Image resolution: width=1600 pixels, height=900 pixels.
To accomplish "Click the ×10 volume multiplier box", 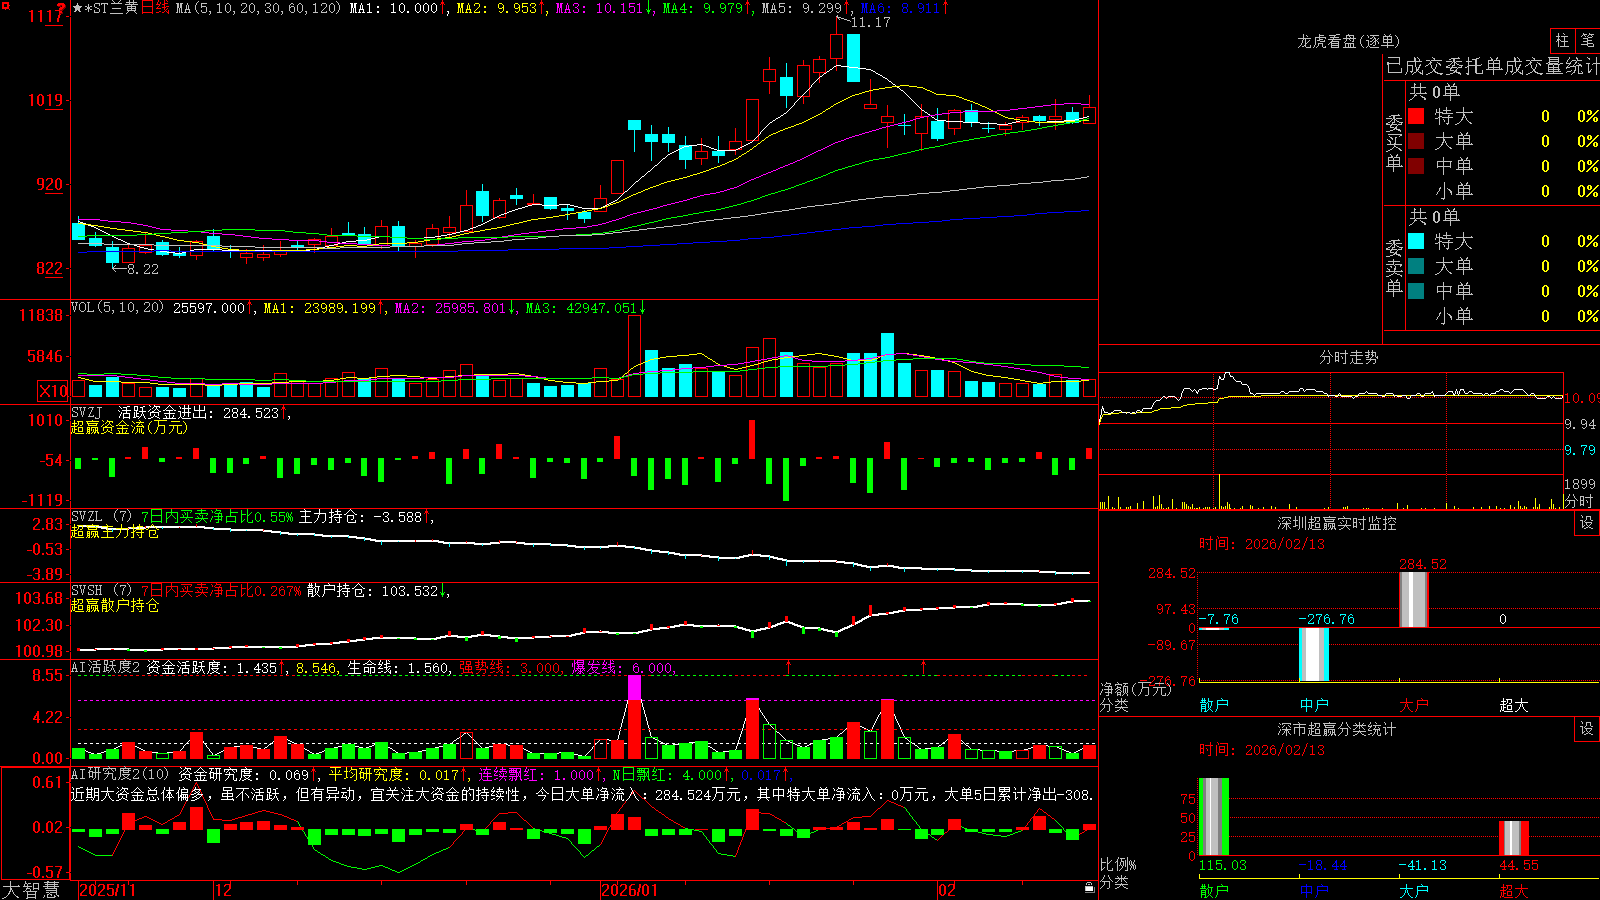I will [53, 391].
